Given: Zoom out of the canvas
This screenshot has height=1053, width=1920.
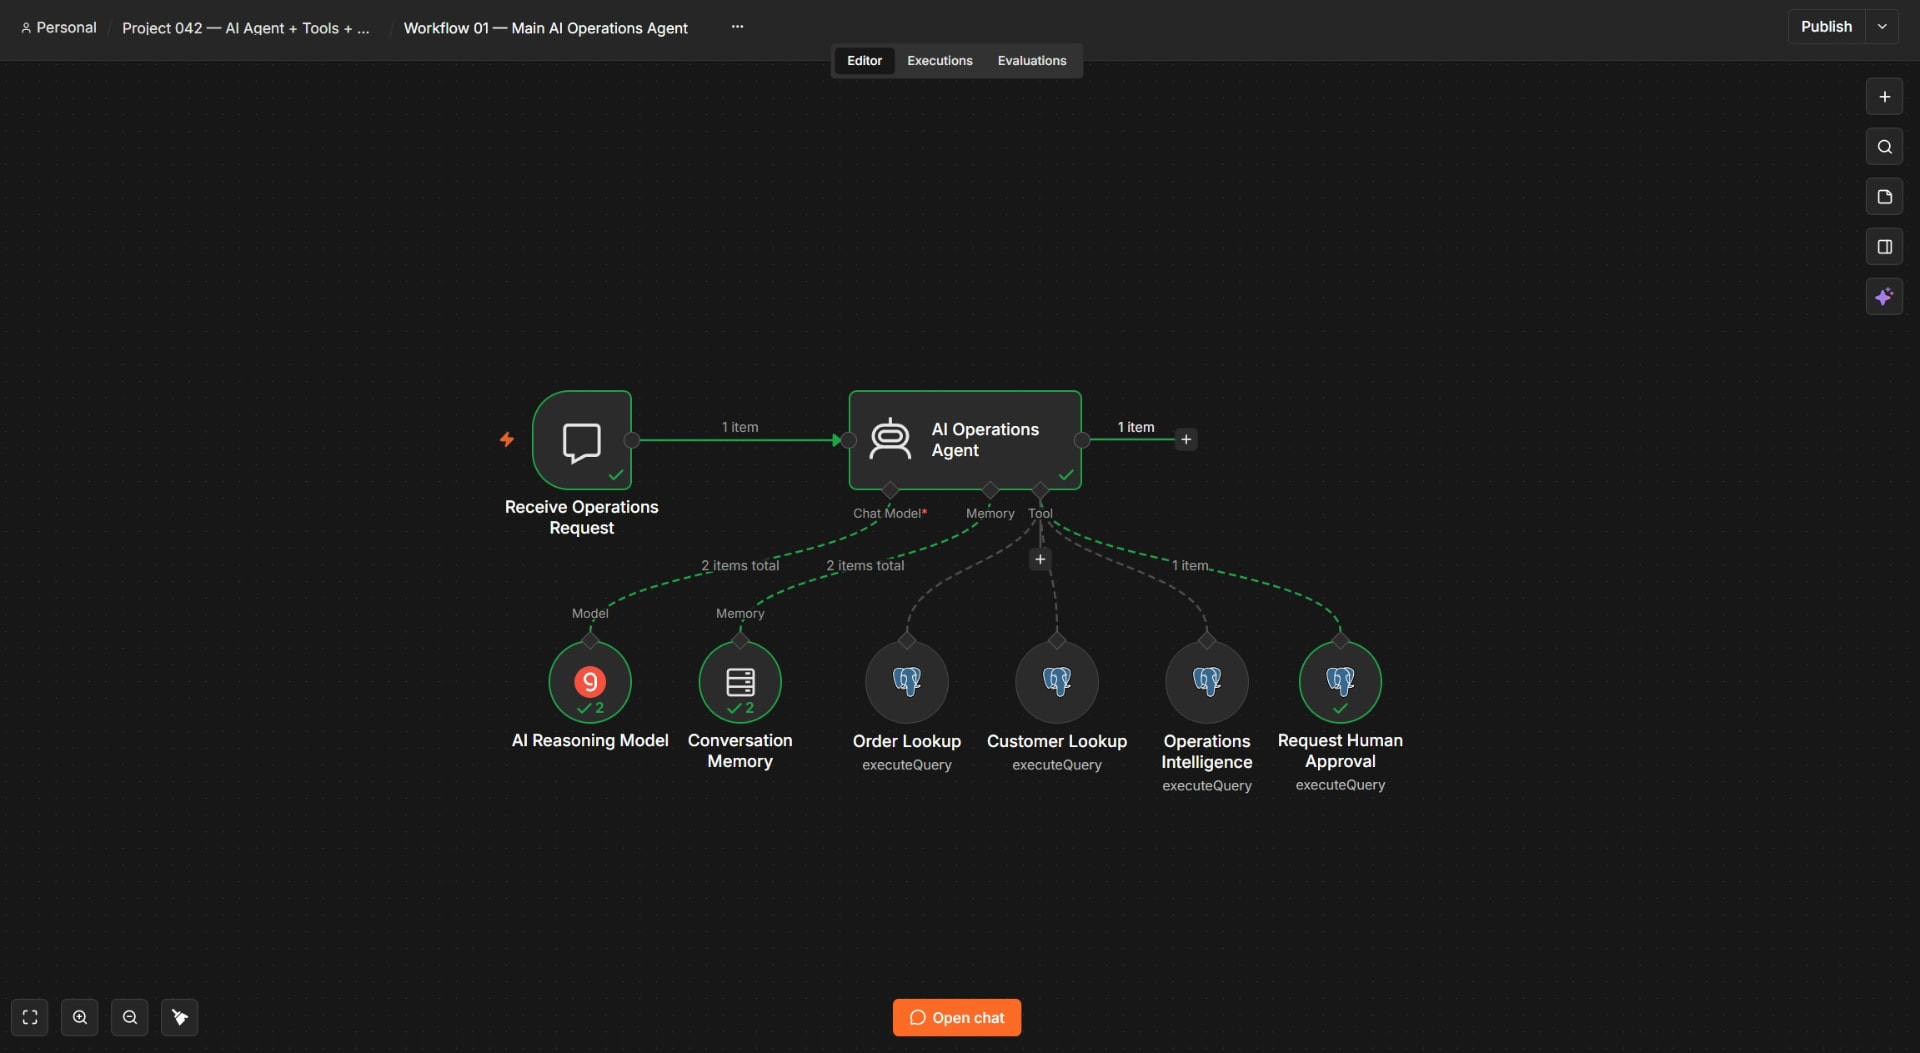Looking at the screenshot, I should pyautogui.click(x=130, y=1018).
